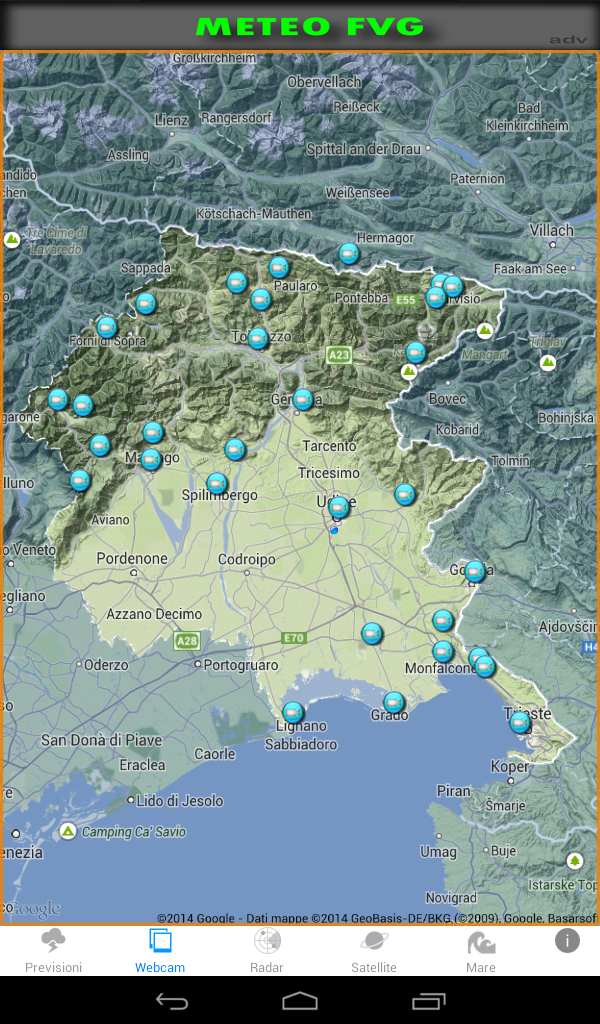Tap the webcam marker east of Udine

[405, 494]
